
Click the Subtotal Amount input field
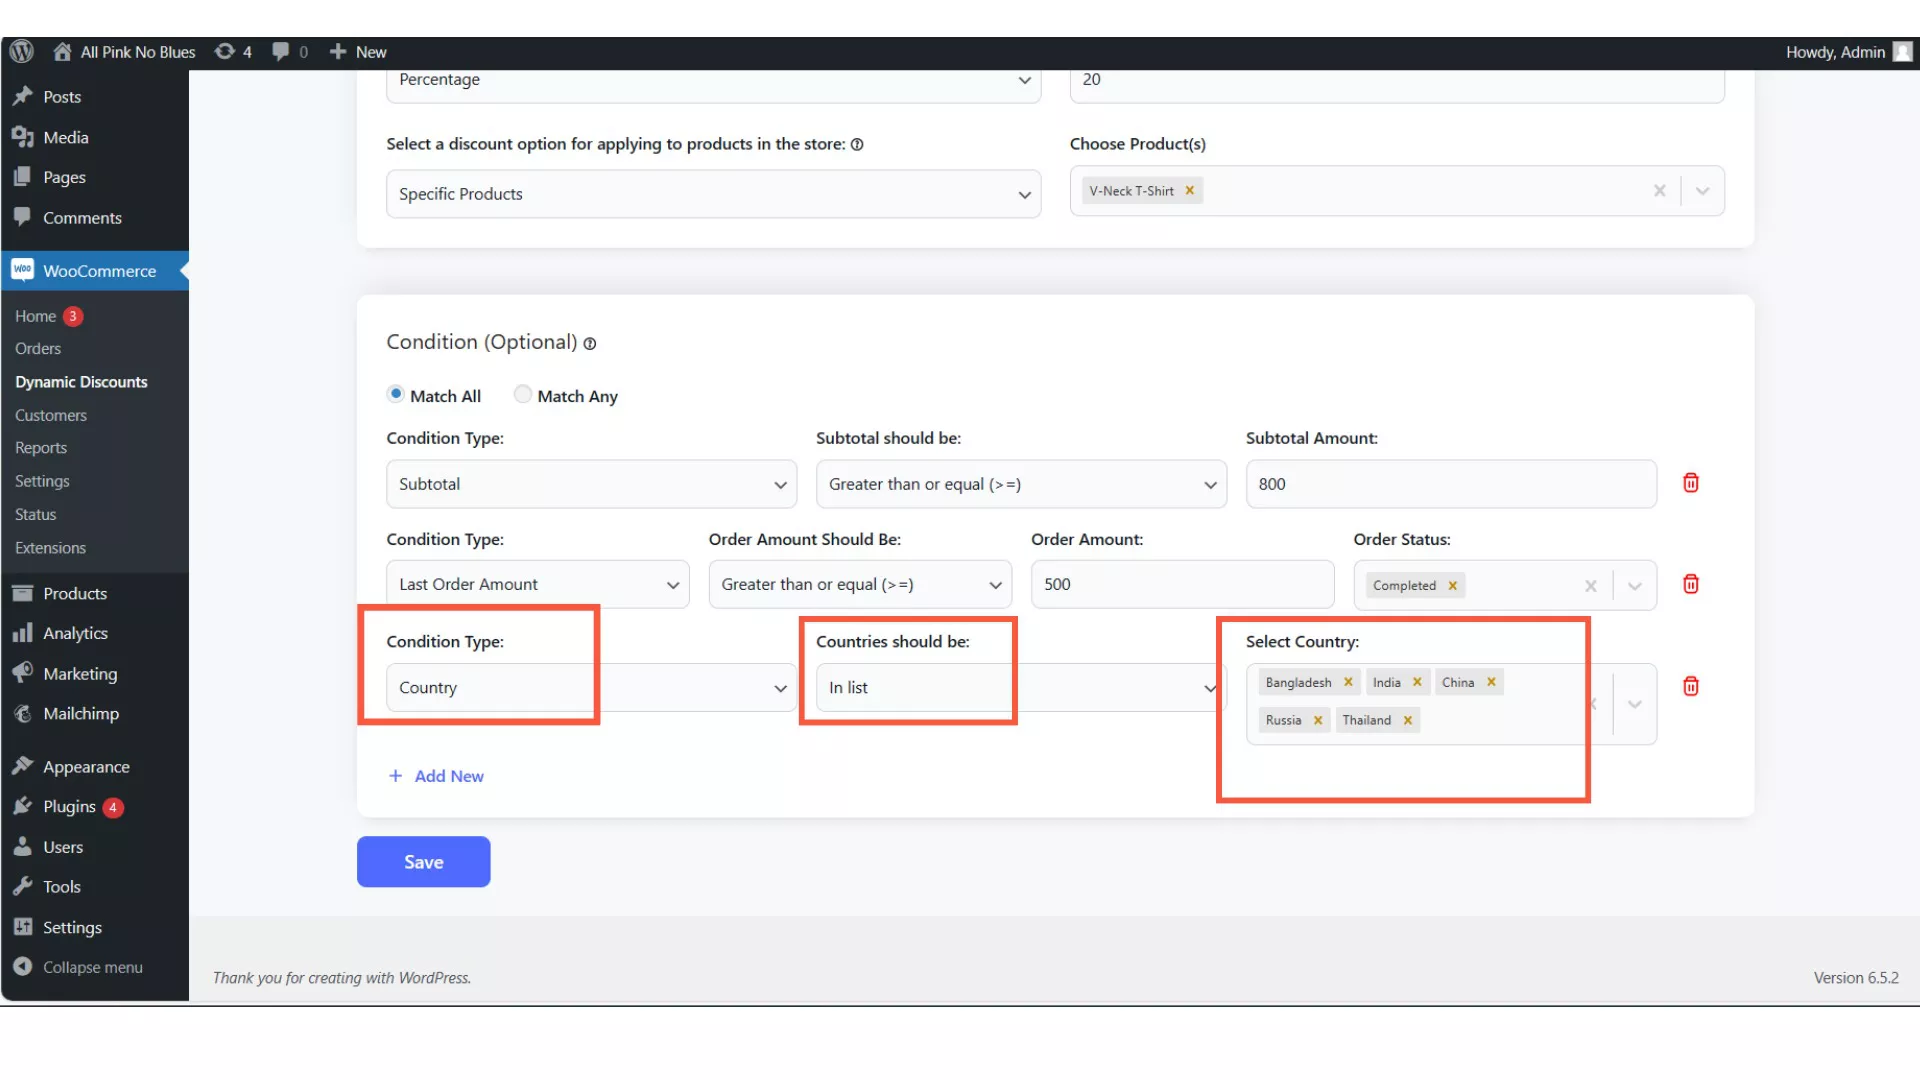tap(1451, 483)
